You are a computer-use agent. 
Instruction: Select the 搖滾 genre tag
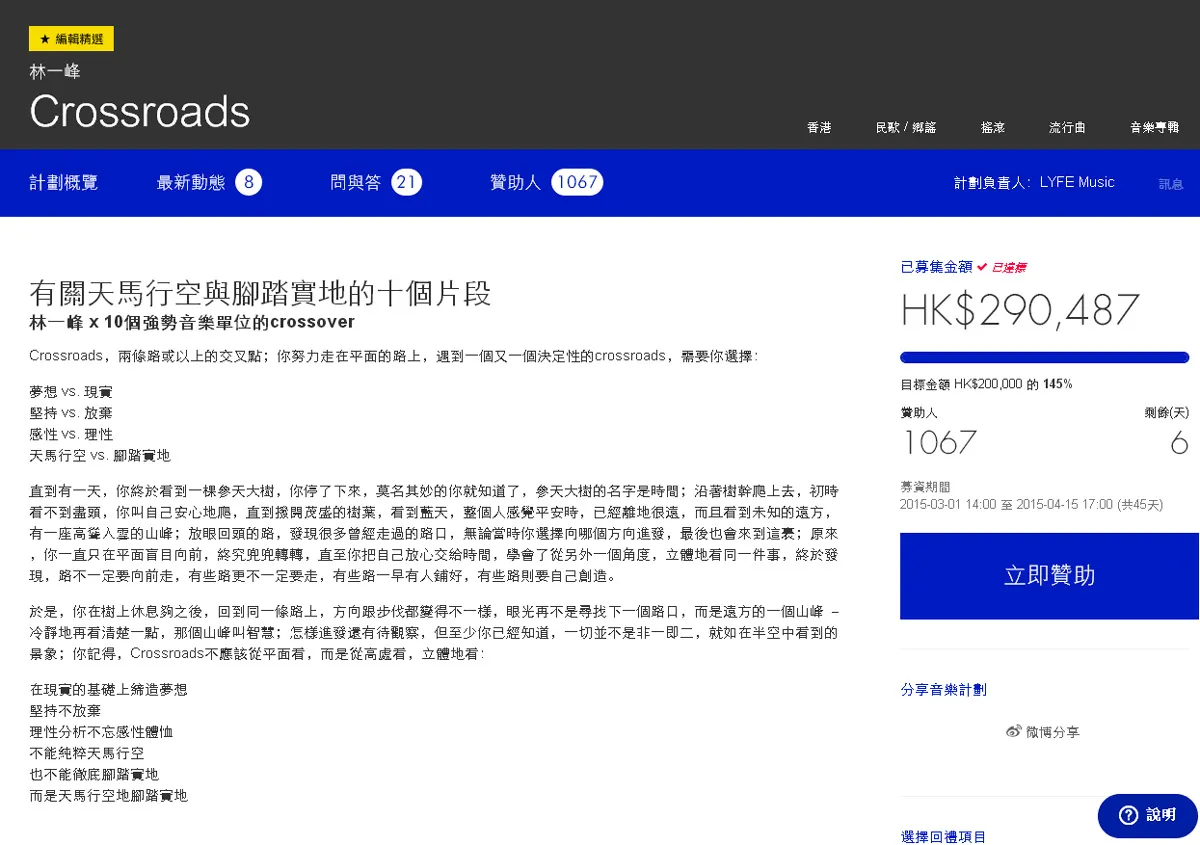click(x=993, y=128)
